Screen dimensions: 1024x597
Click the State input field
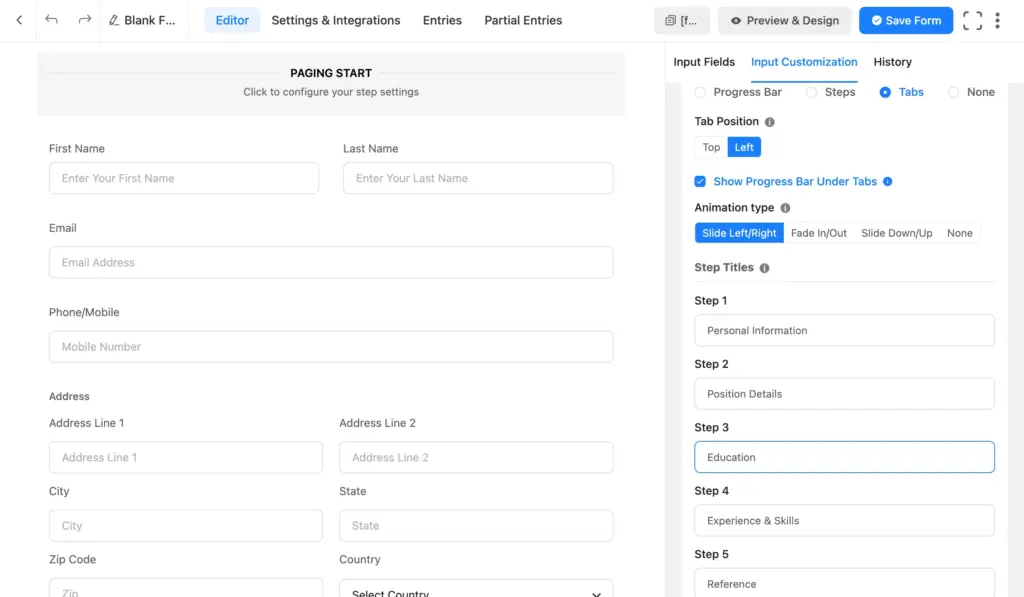(476, 526)
